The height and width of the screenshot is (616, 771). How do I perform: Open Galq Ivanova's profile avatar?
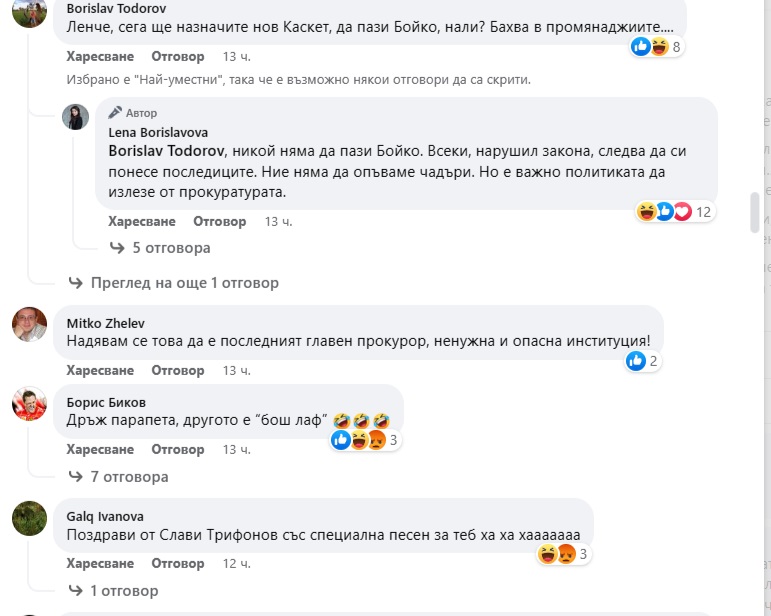pos(28,518)
